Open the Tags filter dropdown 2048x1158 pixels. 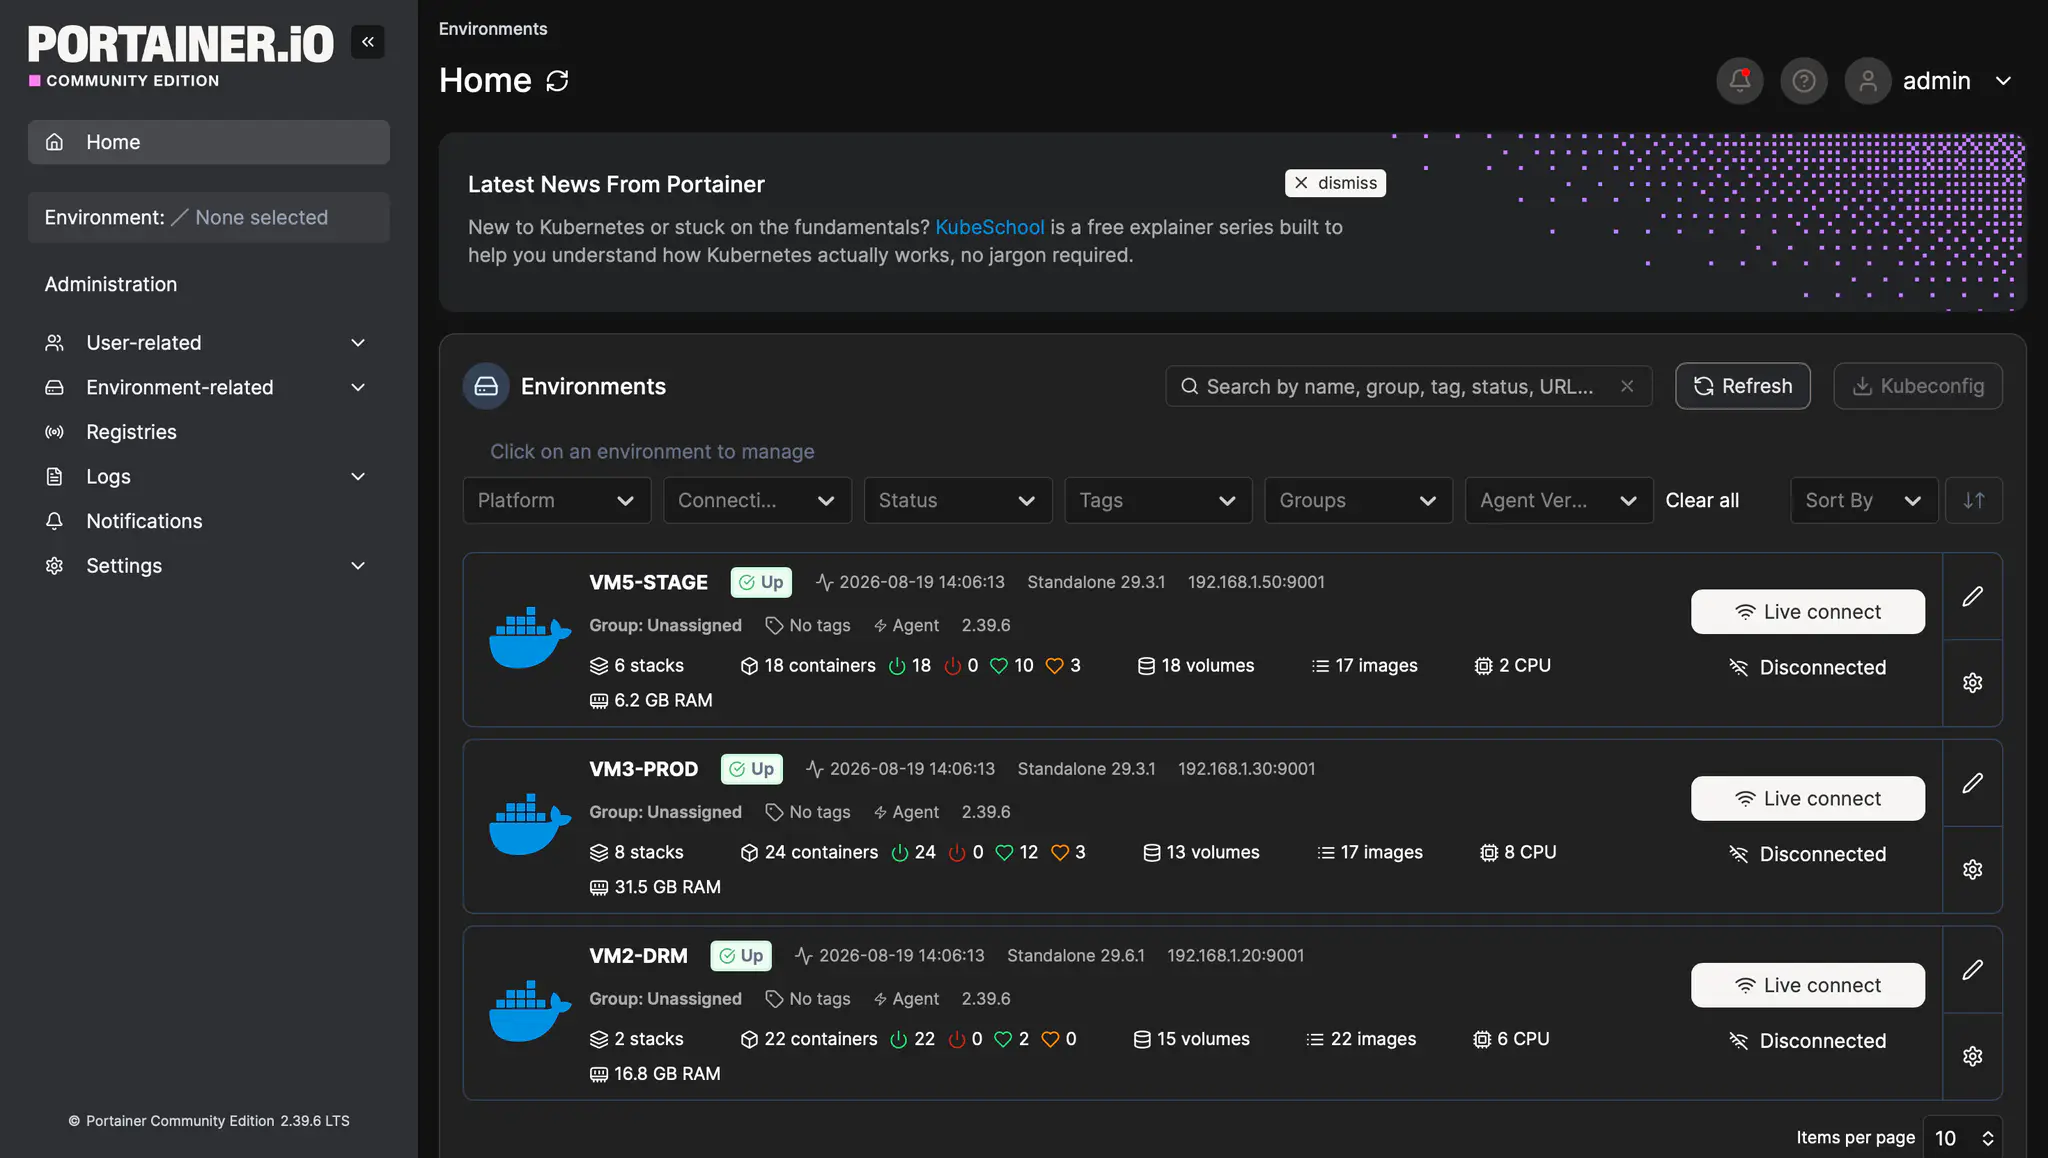point(1158,500)
